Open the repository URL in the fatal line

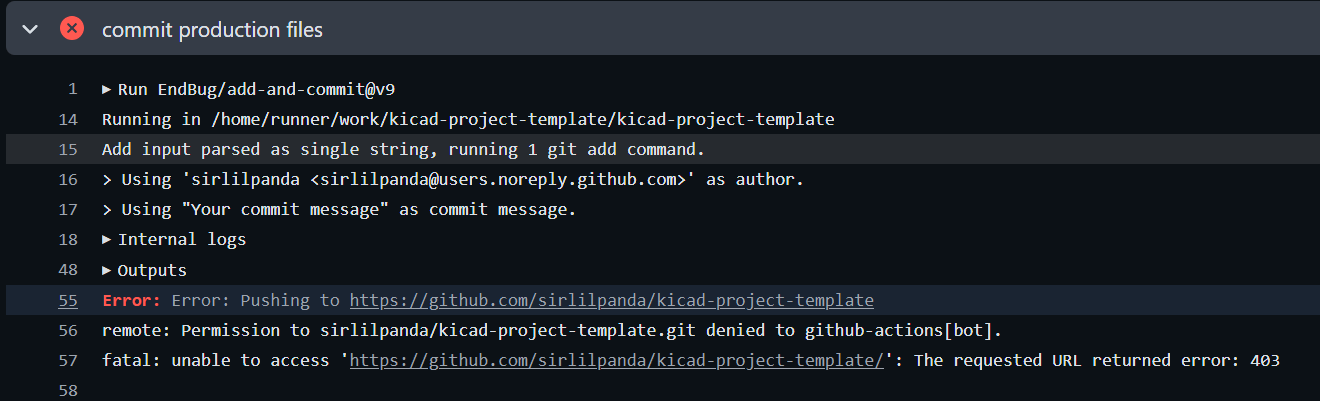617,360
